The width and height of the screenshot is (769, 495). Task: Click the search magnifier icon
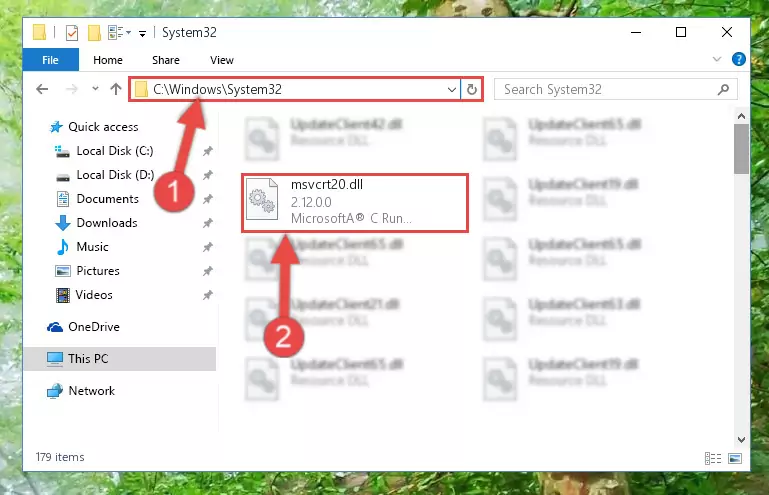pos(723,89)
